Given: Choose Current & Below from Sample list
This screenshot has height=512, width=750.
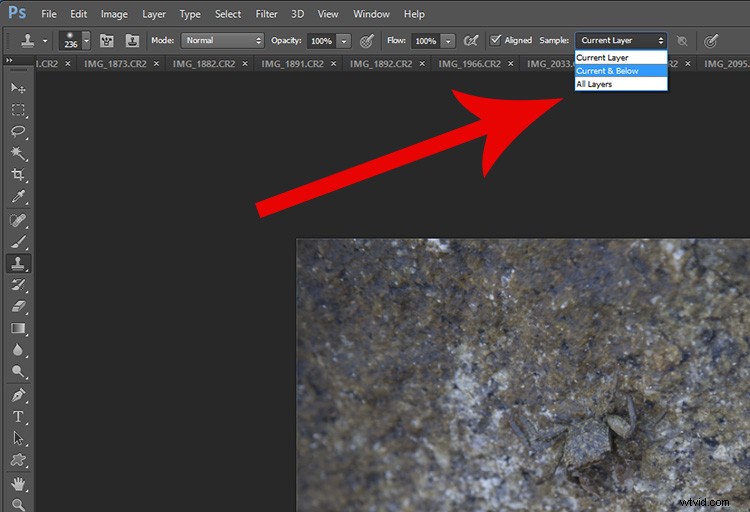Looking at the screenshot, I should tap(621, 71).
